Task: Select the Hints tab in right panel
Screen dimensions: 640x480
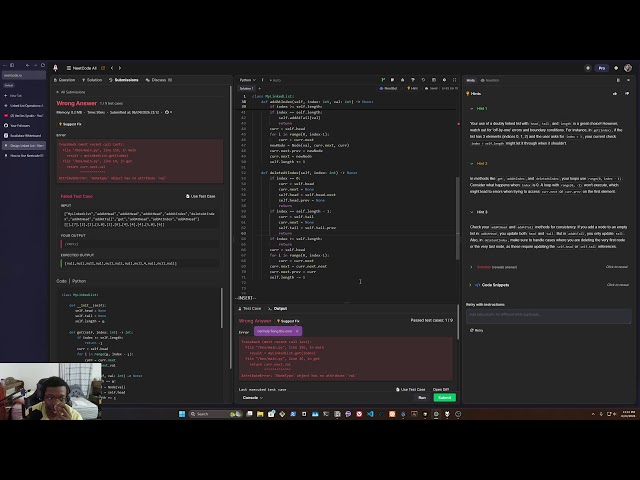Action: click(x=471, y=80)
